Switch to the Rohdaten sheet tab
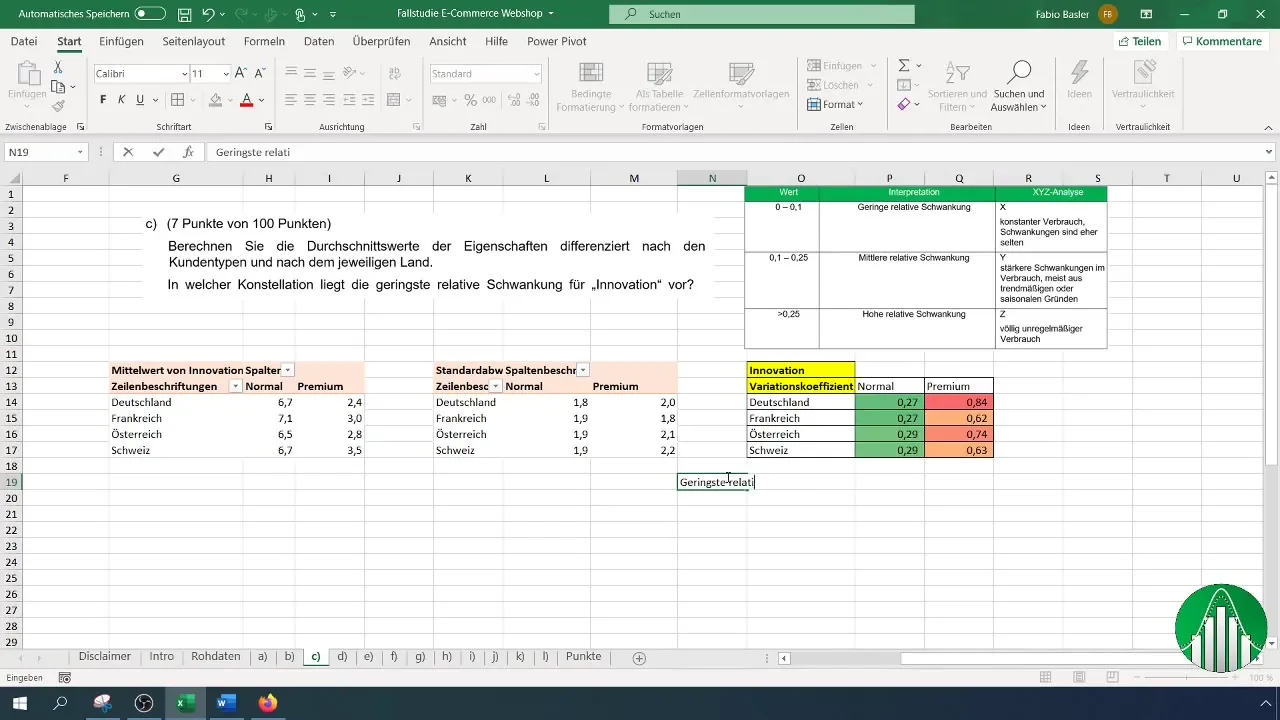Screen dimensions: 1280x720 (x=216, y=657)
